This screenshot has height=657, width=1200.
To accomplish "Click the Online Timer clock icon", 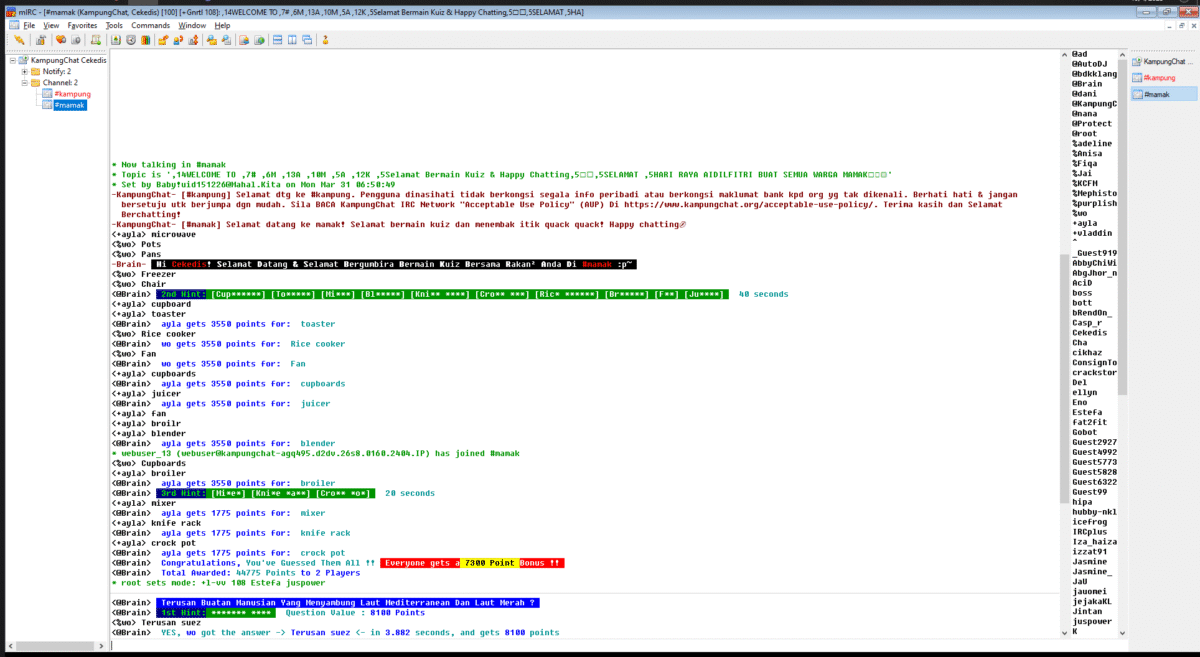I will point(130,40).
